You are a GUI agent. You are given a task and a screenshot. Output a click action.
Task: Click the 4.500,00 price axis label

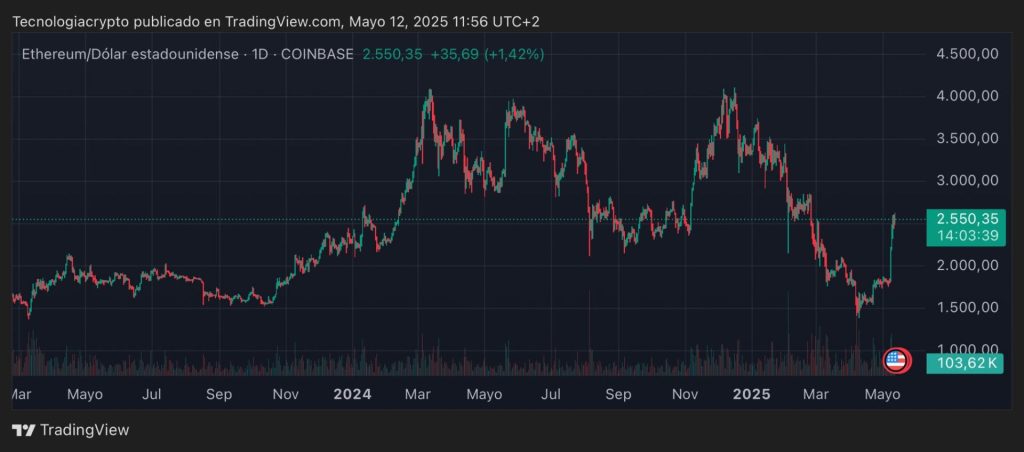[968, 54]
